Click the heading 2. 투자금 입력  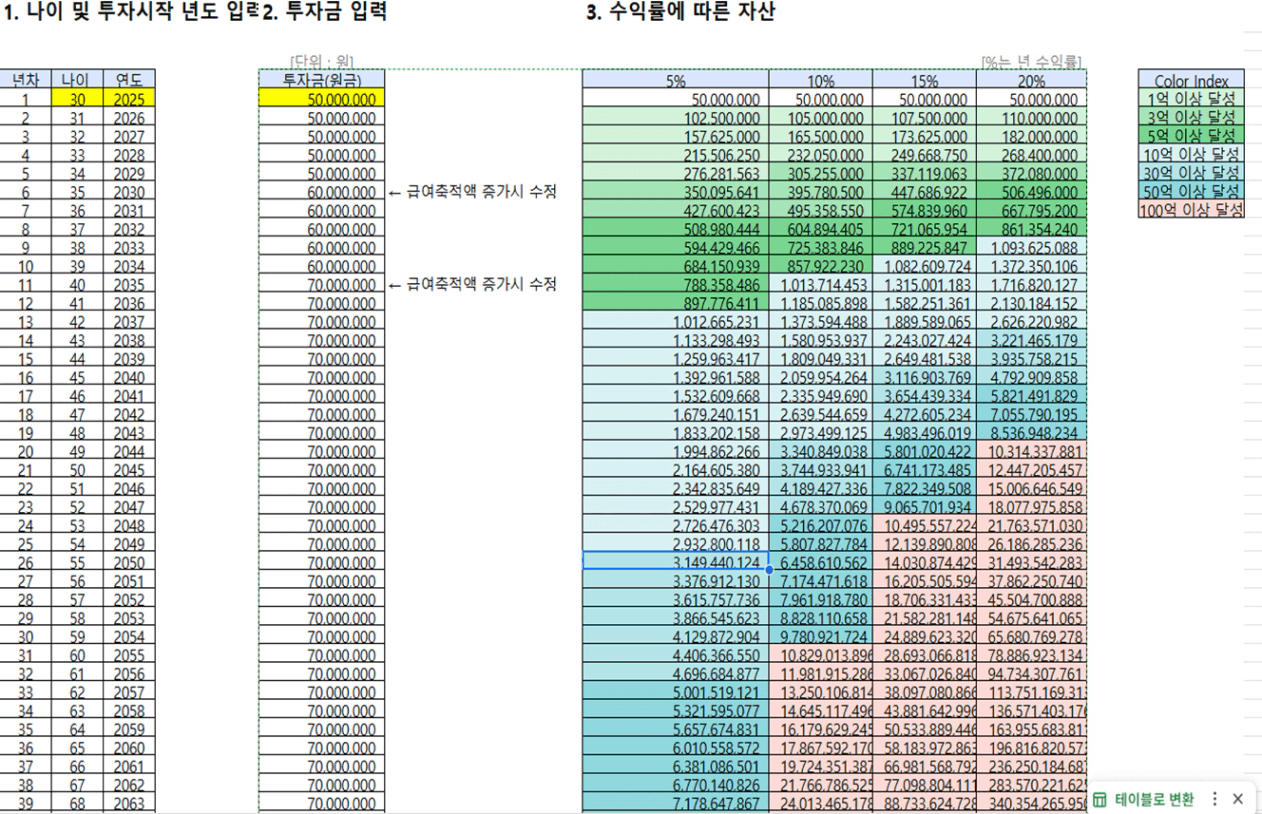324,12
